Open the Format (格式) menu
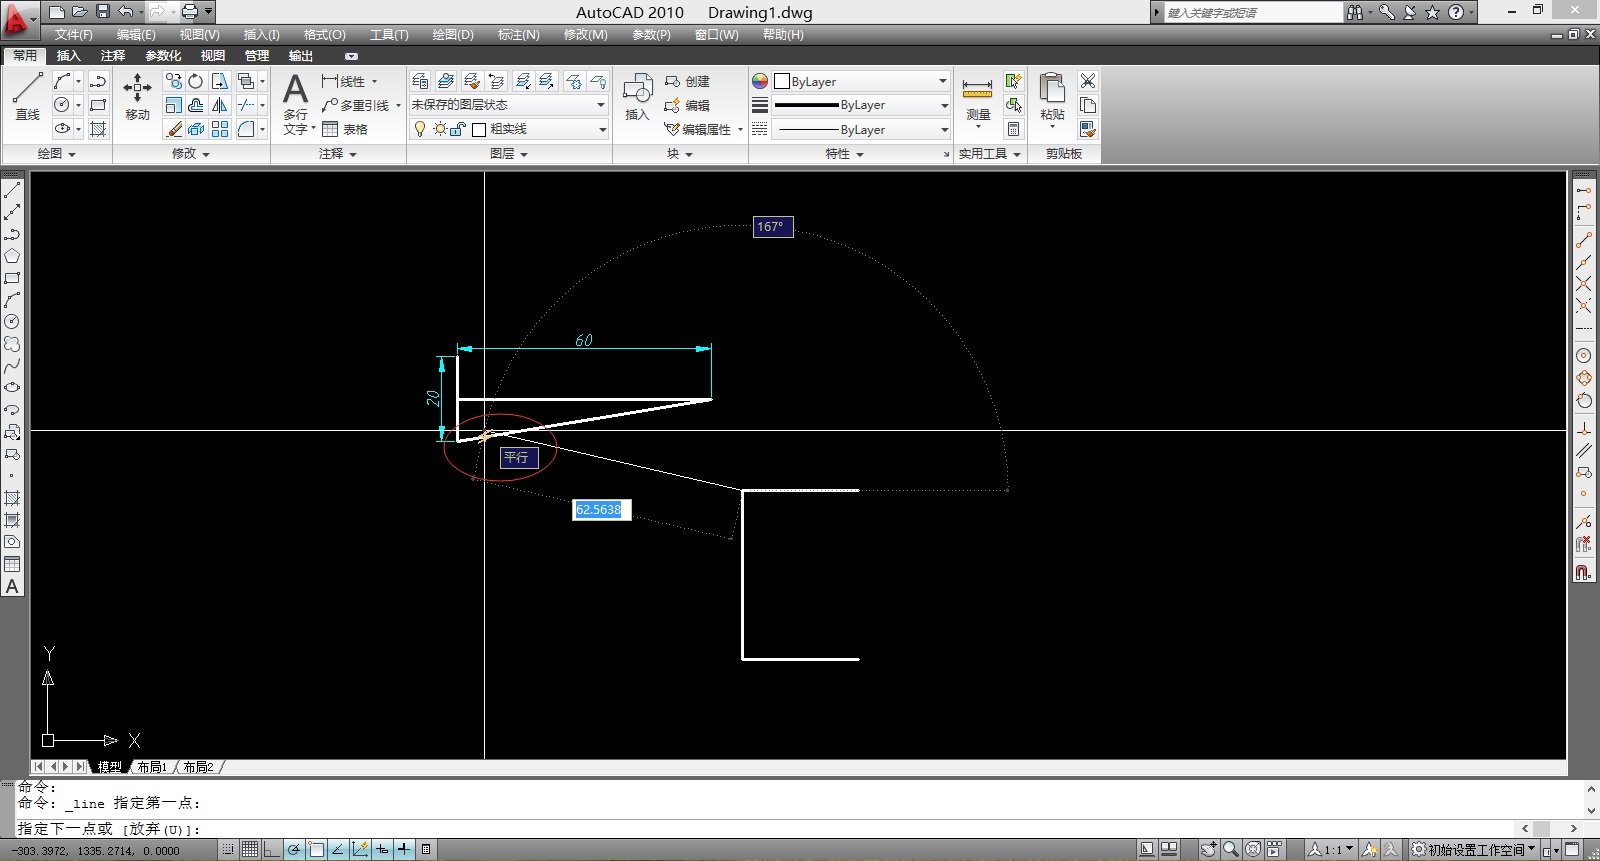 [x=324, y=35]
